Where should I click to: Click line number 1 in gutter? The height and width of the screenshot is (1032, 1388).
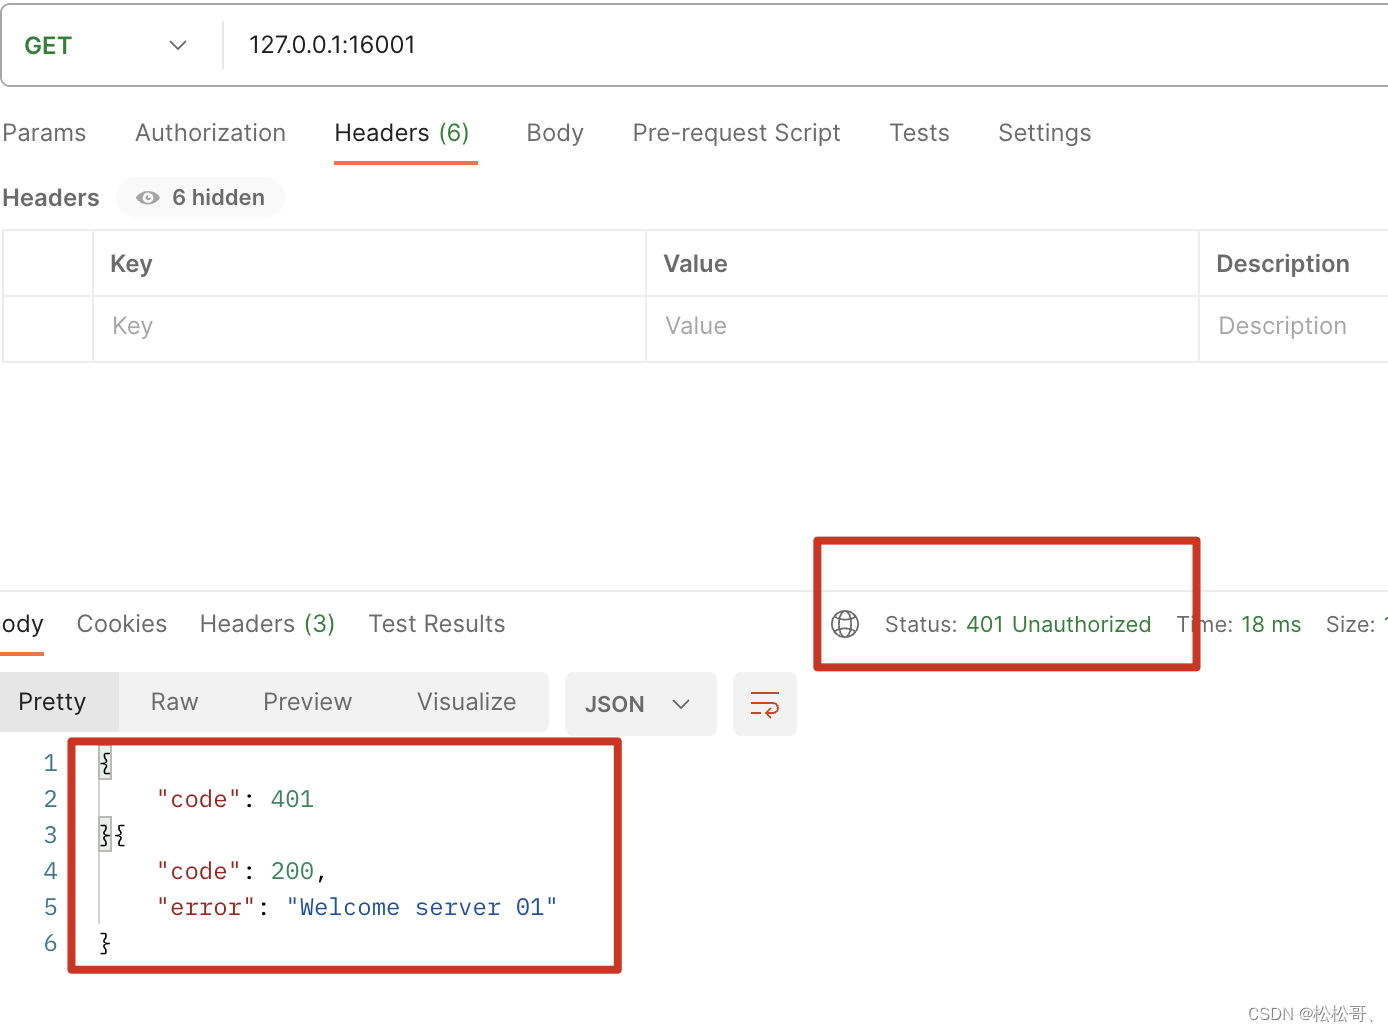[50, 763]
